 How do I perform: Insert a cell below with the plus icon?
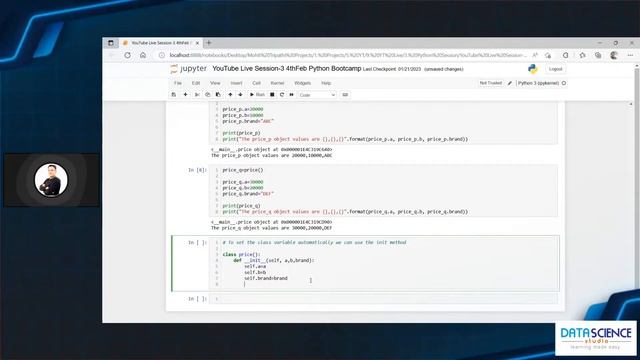click(185, 95)
